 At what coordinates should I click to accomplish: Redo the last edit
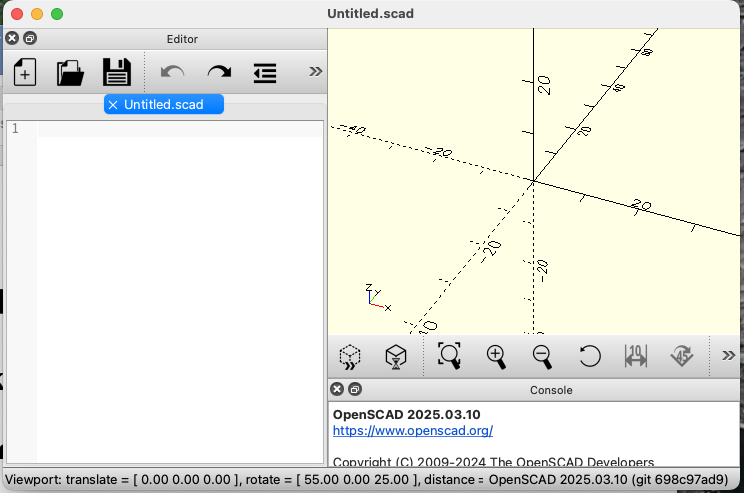click(x=219, y=72)
